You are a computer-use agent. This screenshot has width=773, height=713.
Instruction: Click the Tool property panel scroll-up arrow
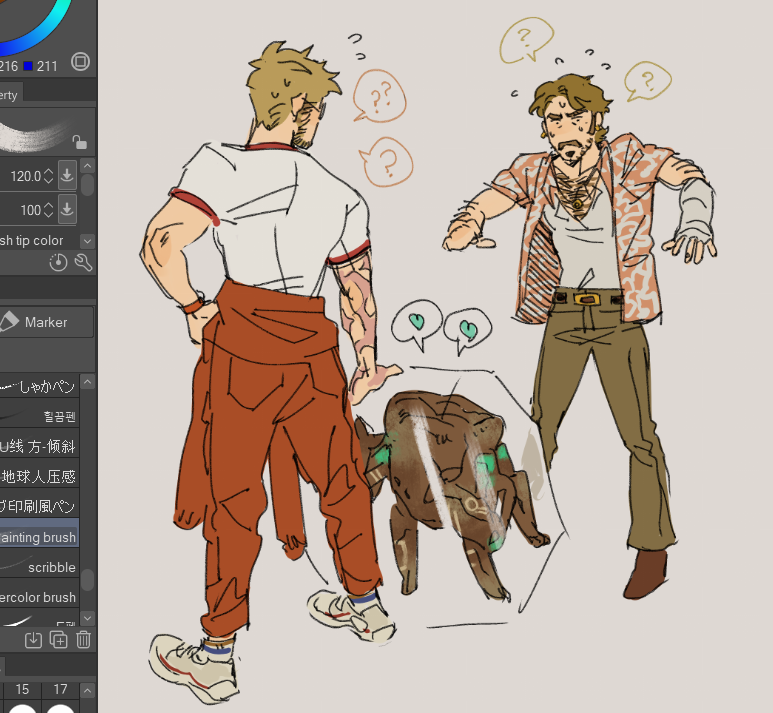[87, 166]
